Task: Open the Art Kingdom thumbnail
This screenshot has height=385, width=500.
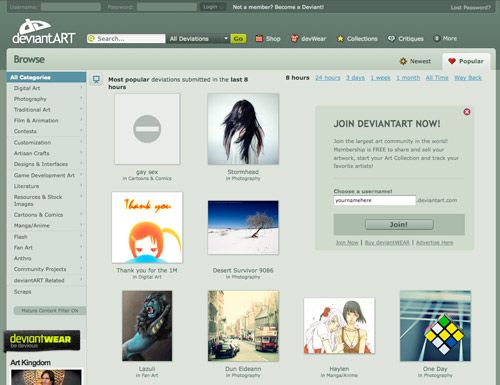Action: 46,377
